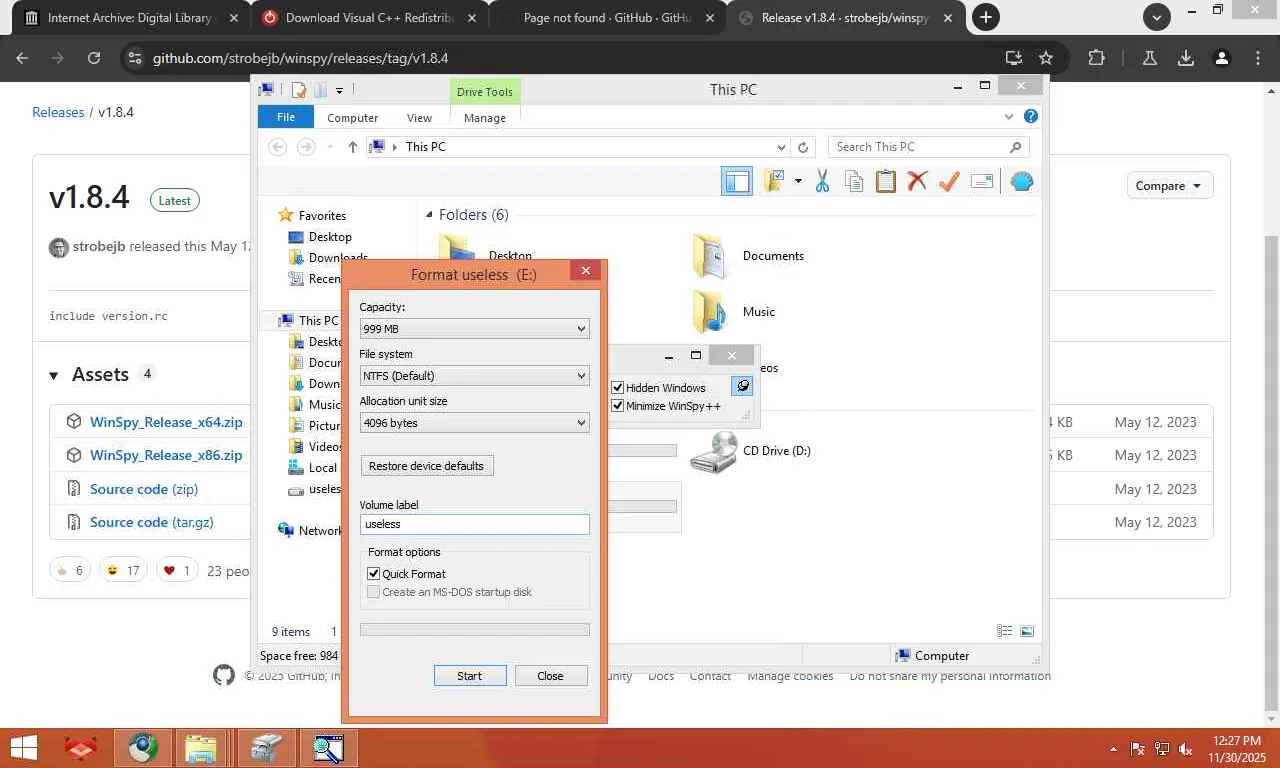Go up one level in Explorer
This screenshot has width=1280, height=768.
tap(352, 147)
